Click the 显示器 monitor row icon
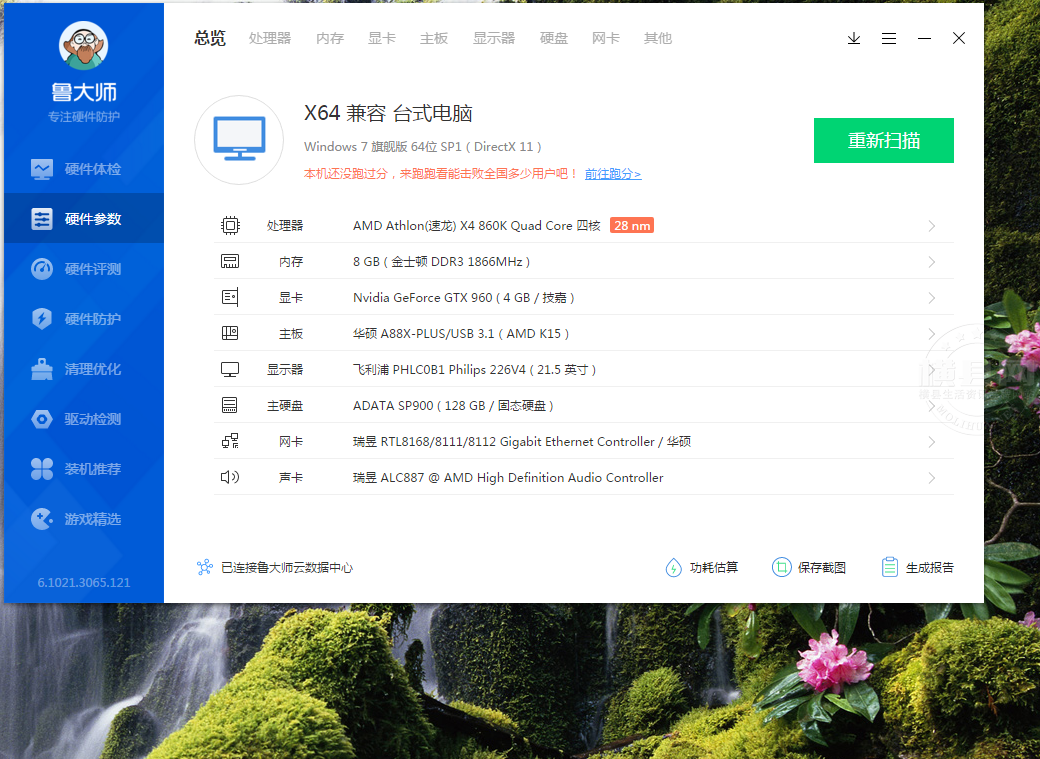 (x=230, y=370)
